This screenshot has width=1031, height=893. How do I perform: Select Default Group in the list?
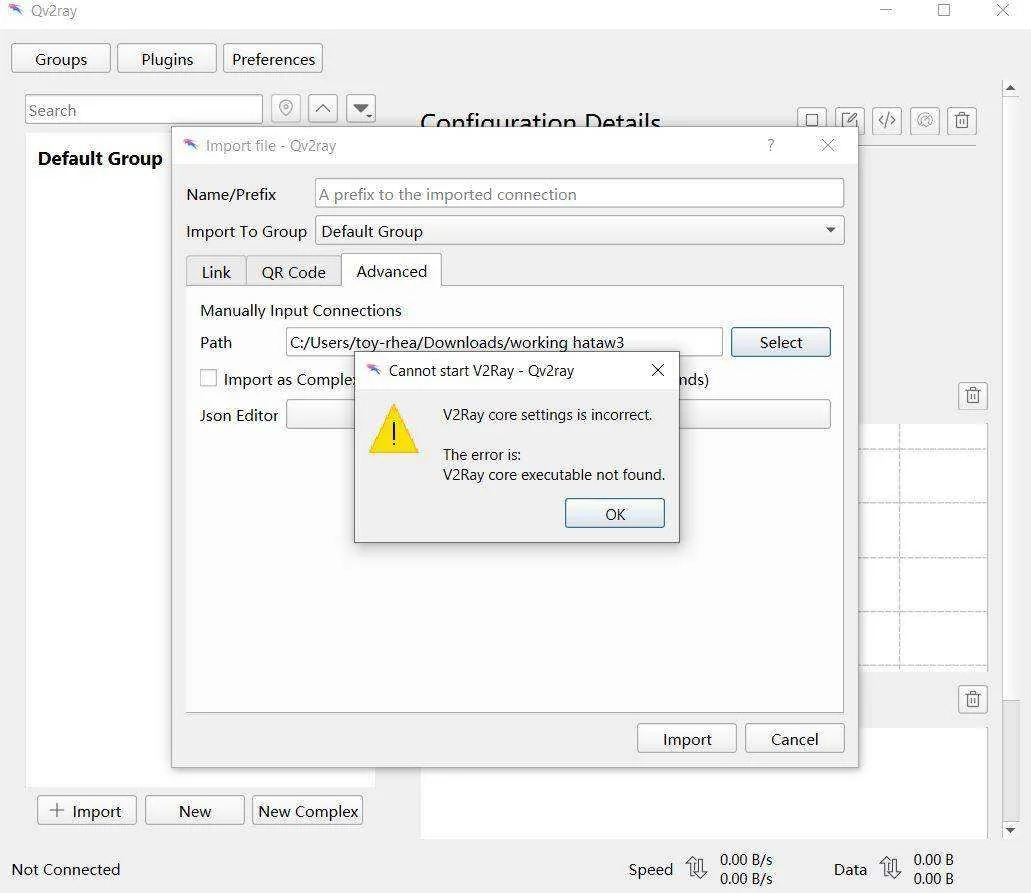pos(100,158)
